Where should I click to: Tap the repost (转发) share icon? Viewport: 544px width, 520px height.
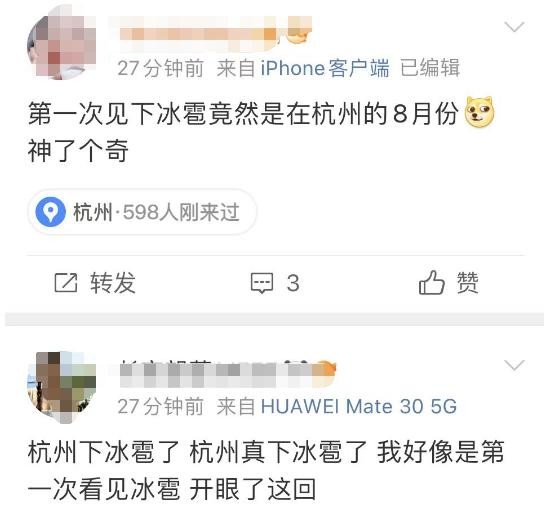[66, 283]
